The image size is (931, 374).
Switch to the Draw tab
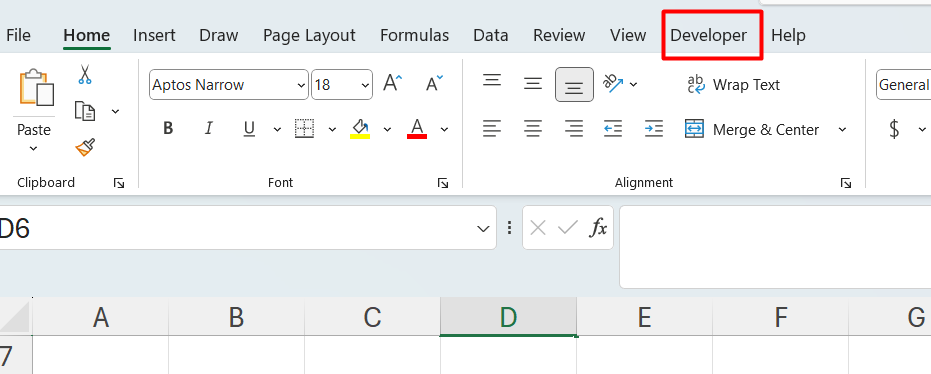pos(218,35)
